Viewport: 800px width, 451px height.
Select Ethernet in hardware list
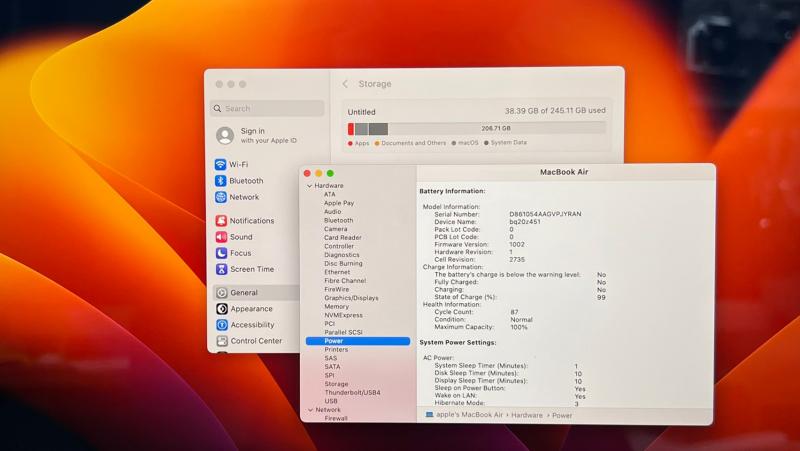click(337, 272)
